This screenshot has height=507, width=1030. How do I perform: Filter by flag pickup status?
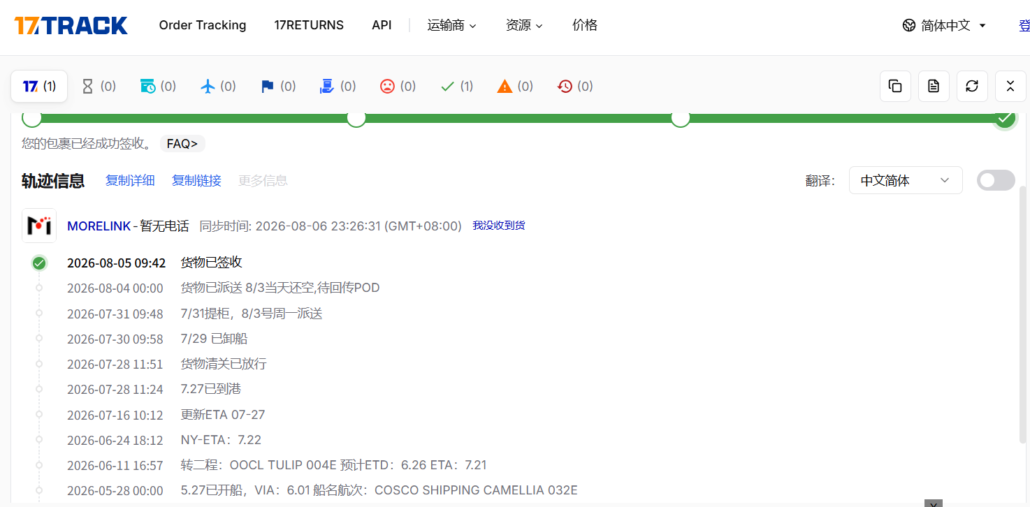click(x=278, y=86)
